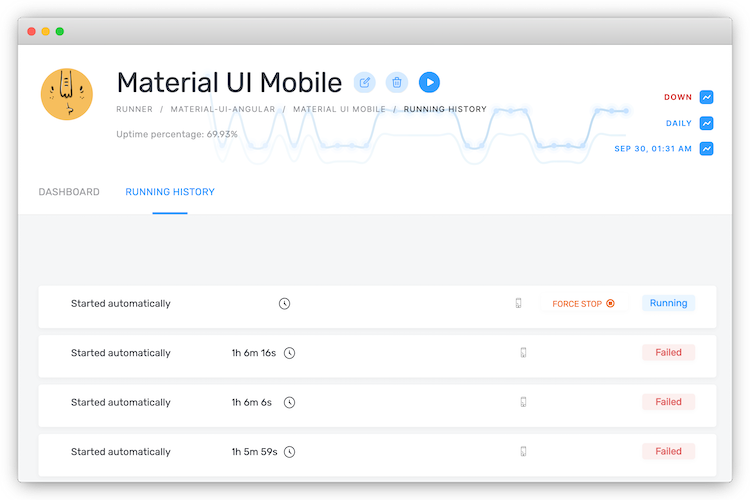Image resolution: width=750 pixels, height=500 pixels.
Task: Select the Running History tab
Action: pos(170,192)
